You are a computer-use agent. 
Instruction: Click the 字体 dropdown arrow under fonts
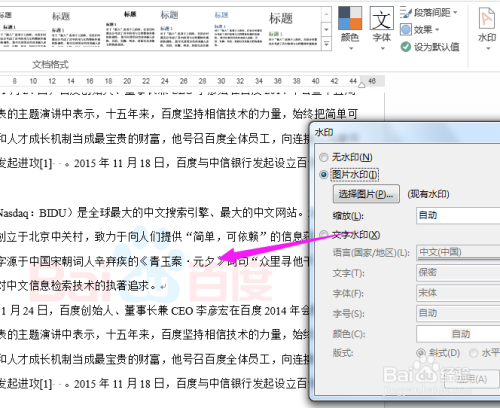tap(383, 49)
